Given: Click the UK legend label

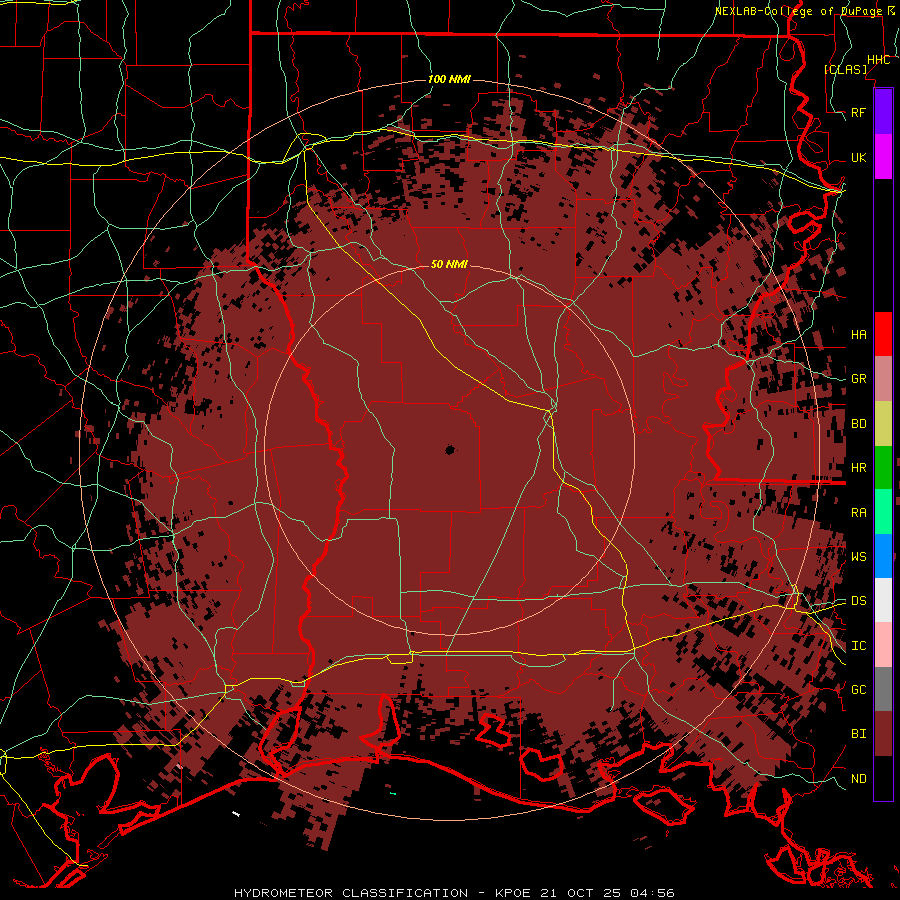Looking at the screenshot, I should pyautogui.click(x=858, y=157).
